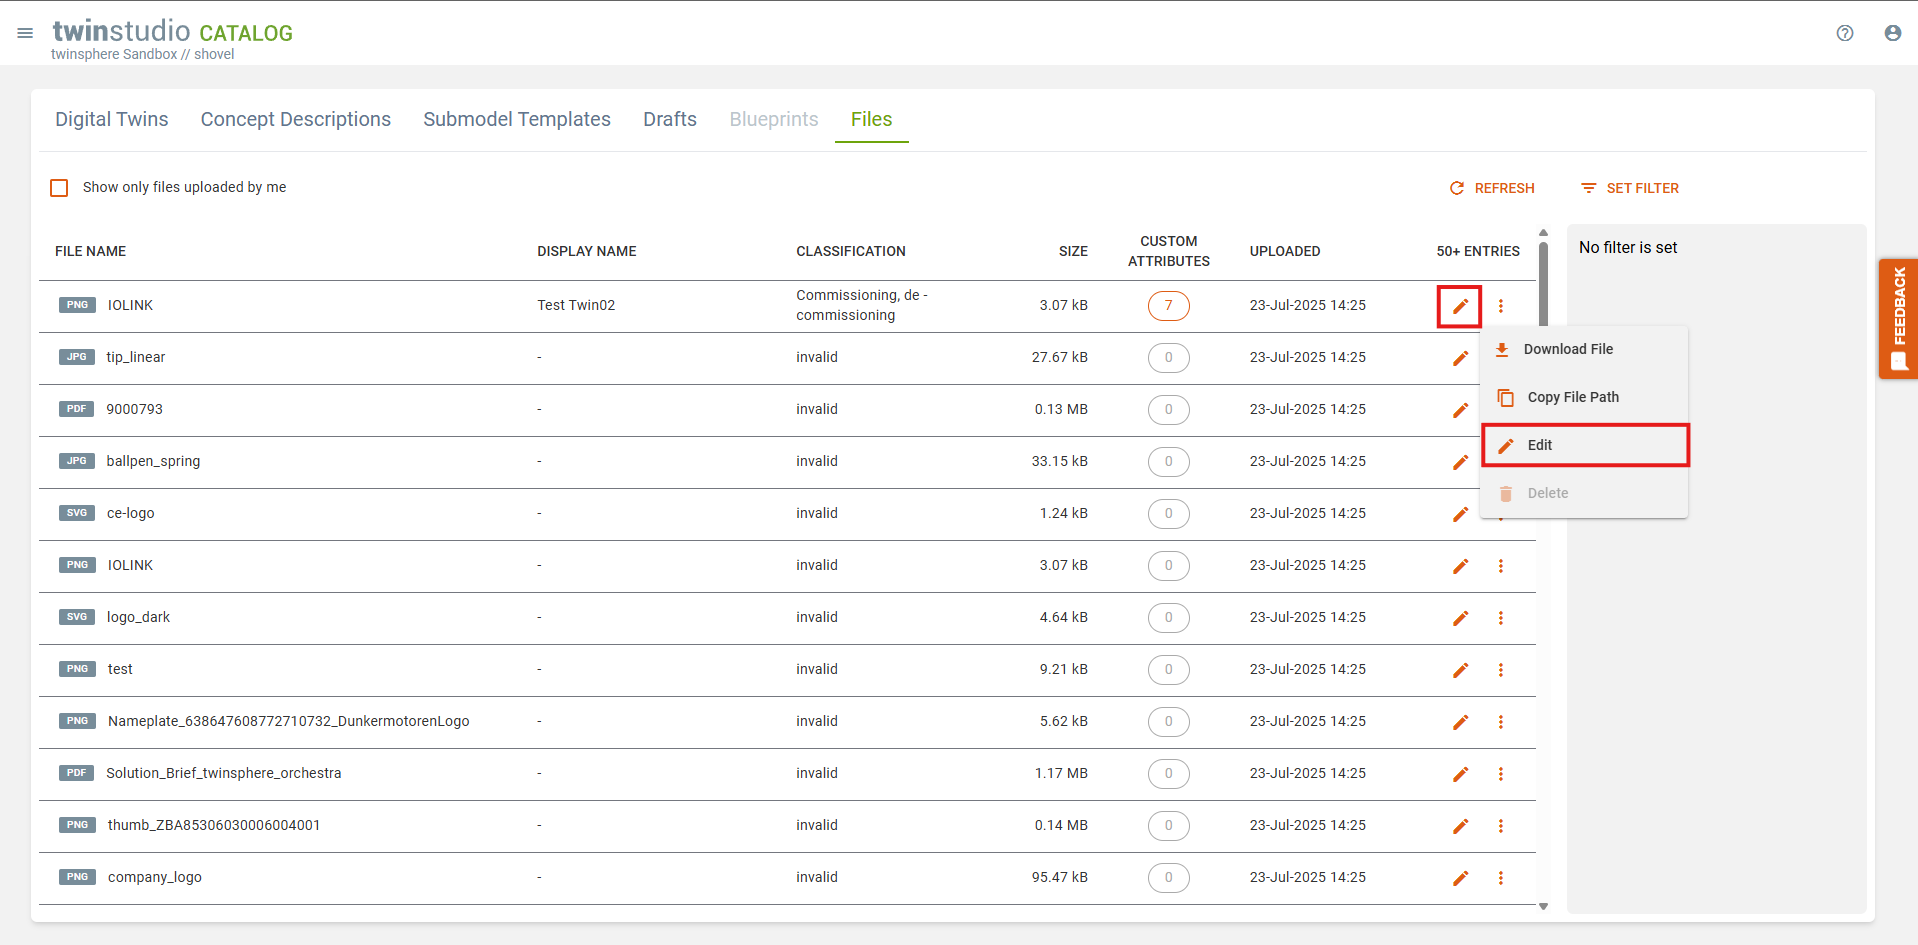Open the hamburger navigation menu

click(25, 33)
